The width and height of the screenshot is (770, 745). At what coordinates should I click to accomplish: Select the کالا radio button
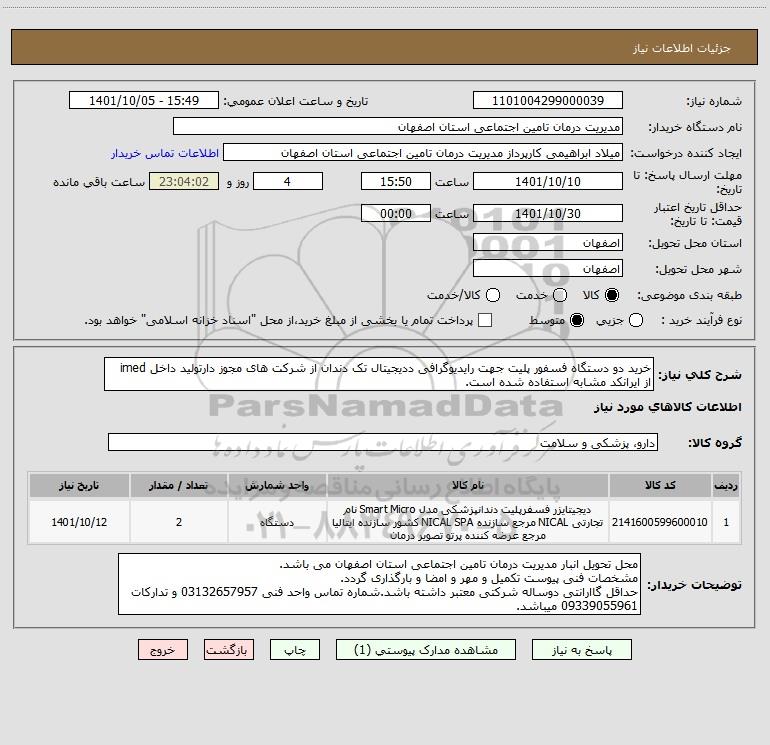612,295
